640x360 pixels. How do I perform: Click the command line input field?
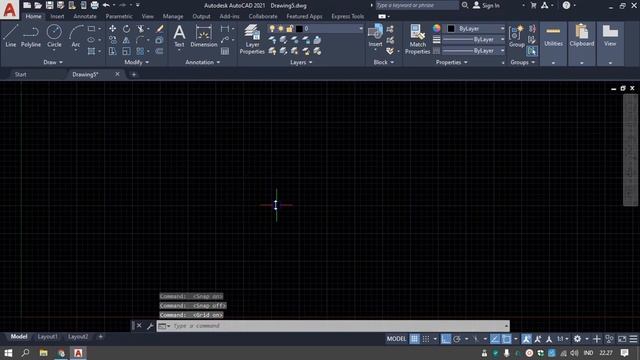333,326
